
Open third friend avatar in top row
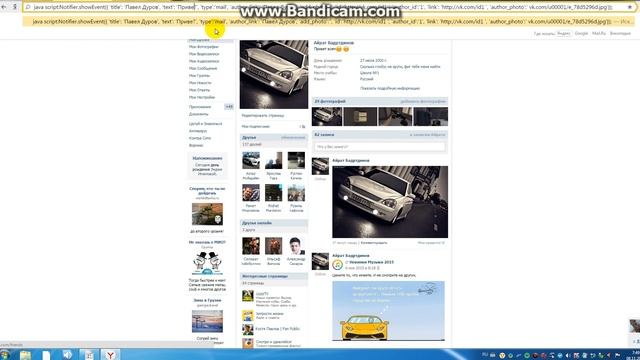(x=296, y=160)
